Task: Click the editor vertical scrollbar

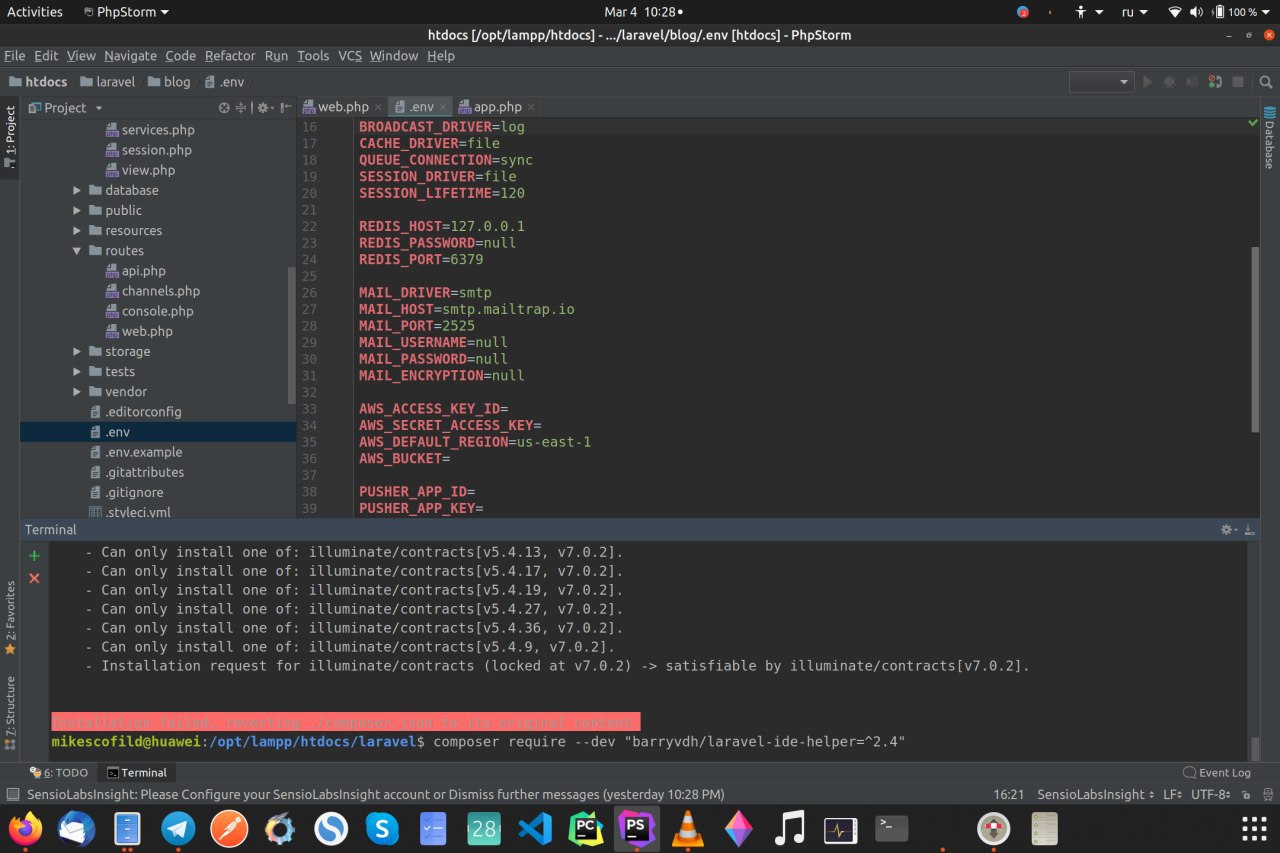Action: click(x=1255, y=338)
